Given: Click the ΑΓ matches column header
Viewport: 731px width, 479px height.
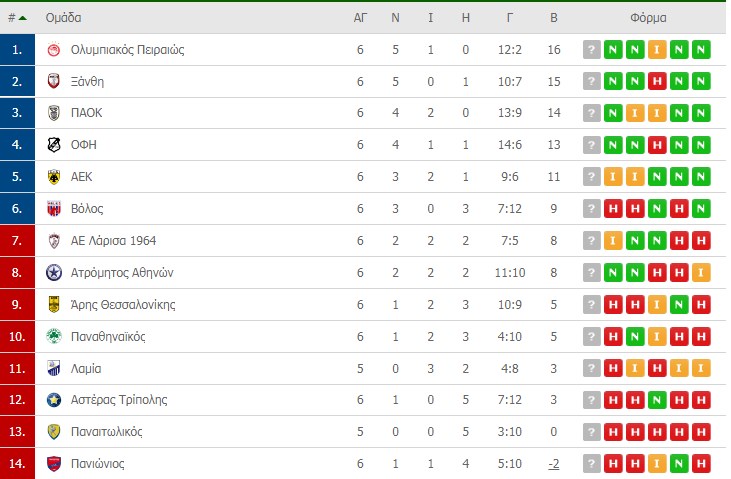Looking at the screenshot, I should 360,18.
